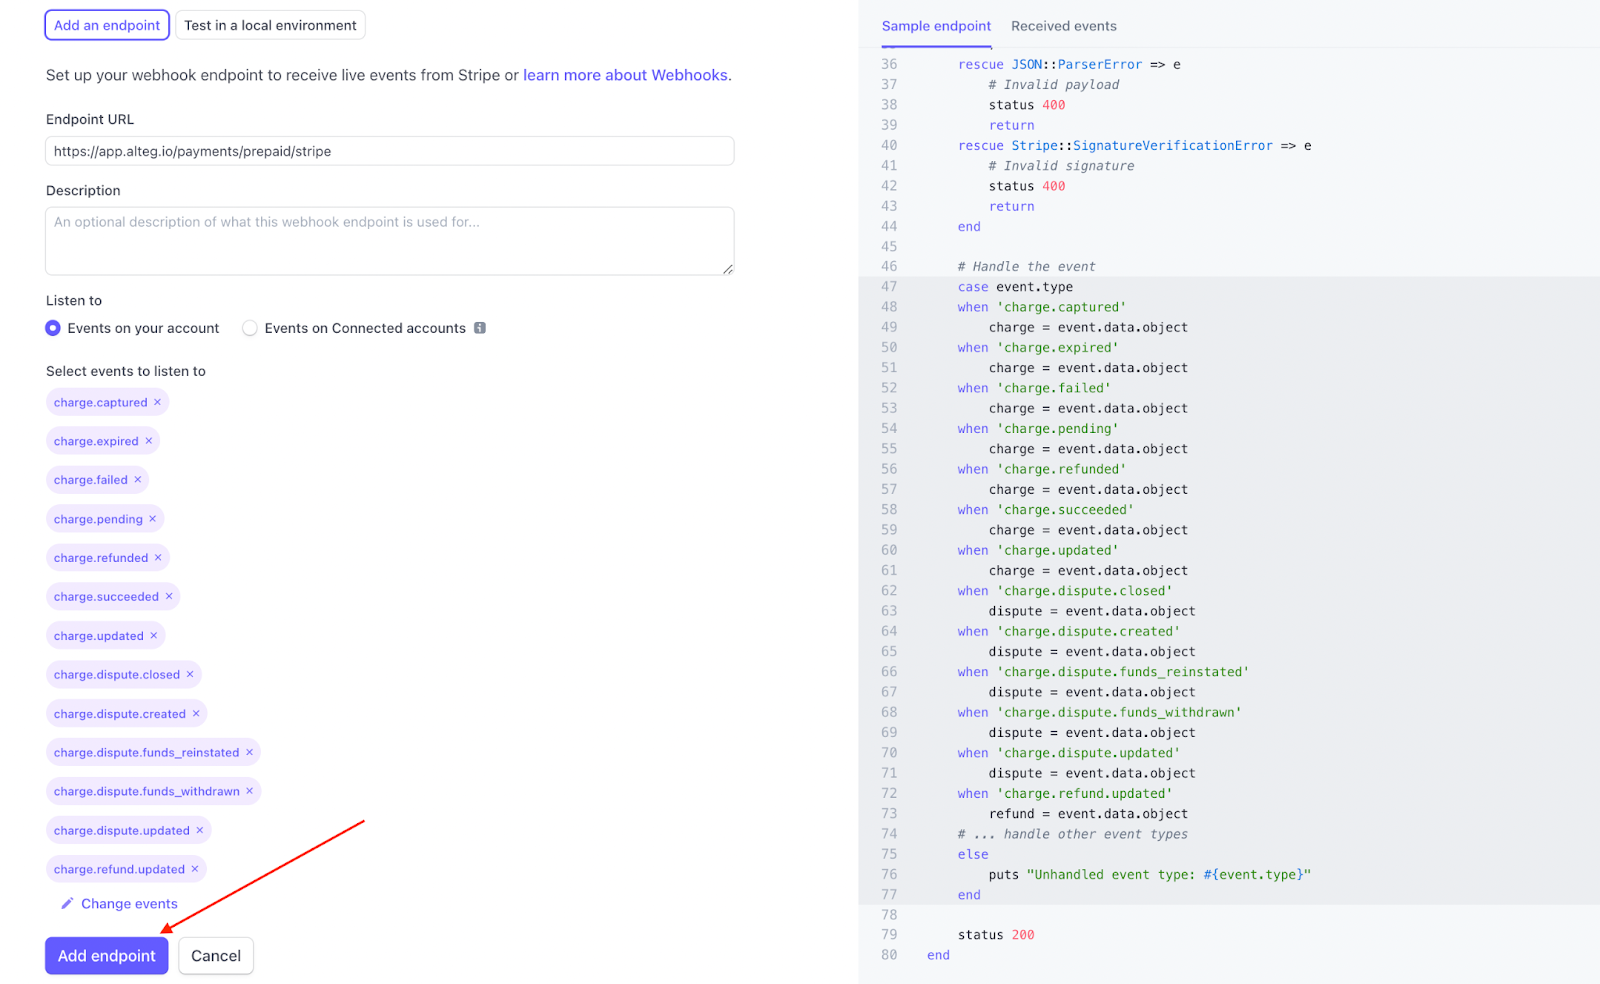
Task: Switch to the Received events tab
Action: (x=1063, y=26)
